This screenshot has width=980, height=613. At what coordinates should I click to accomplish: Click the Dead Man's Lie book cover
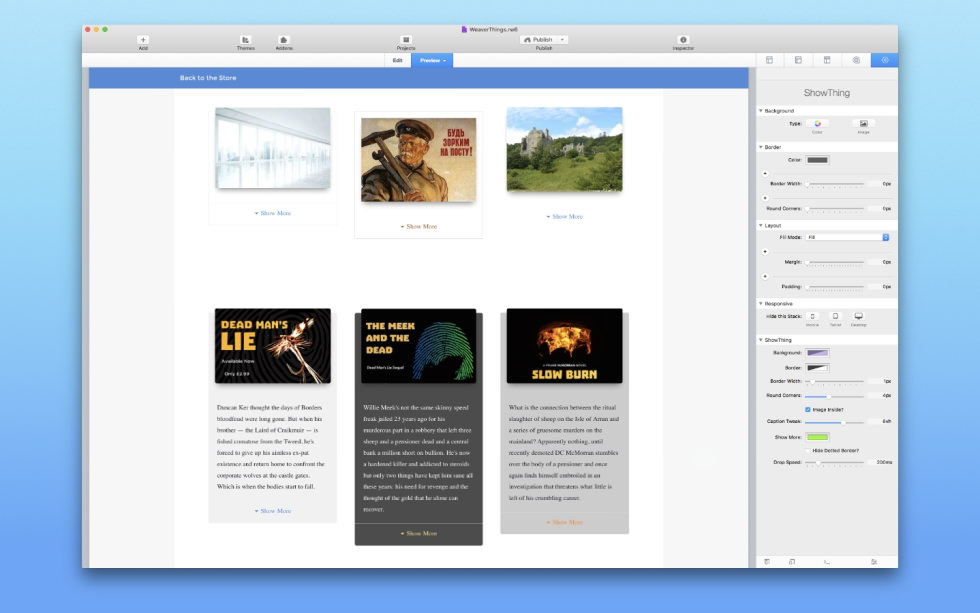click(273, 346)
